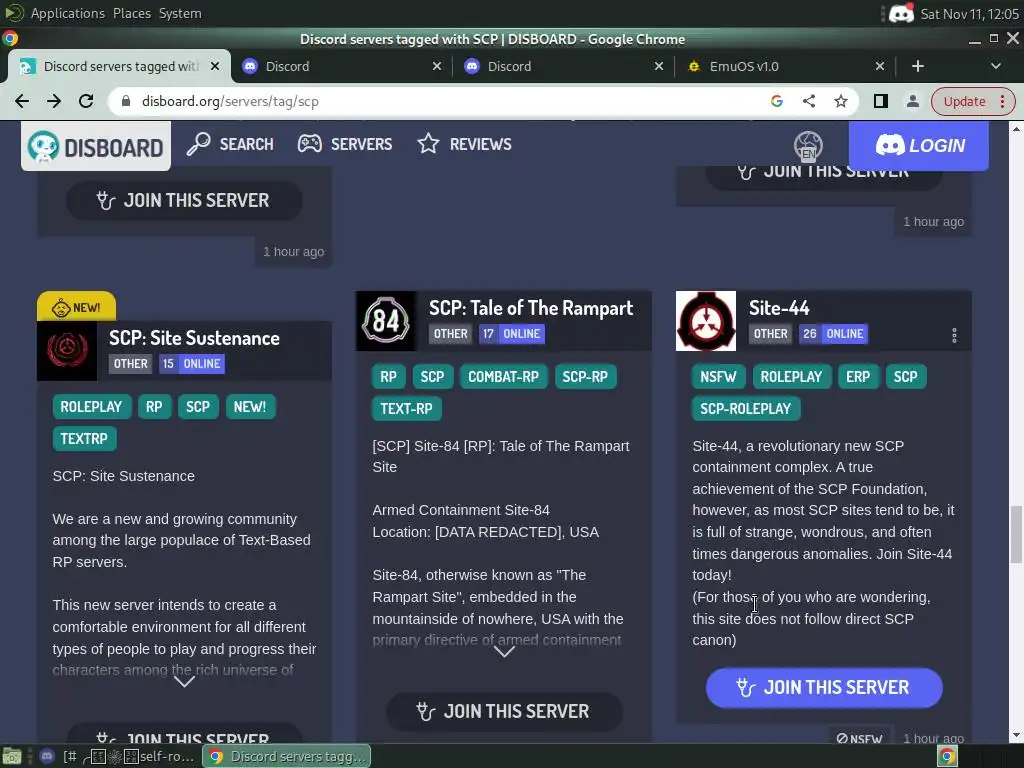Viewport: 1024px width, 768px height.
Task: View site information lock icon
Action: click(126, 101)
